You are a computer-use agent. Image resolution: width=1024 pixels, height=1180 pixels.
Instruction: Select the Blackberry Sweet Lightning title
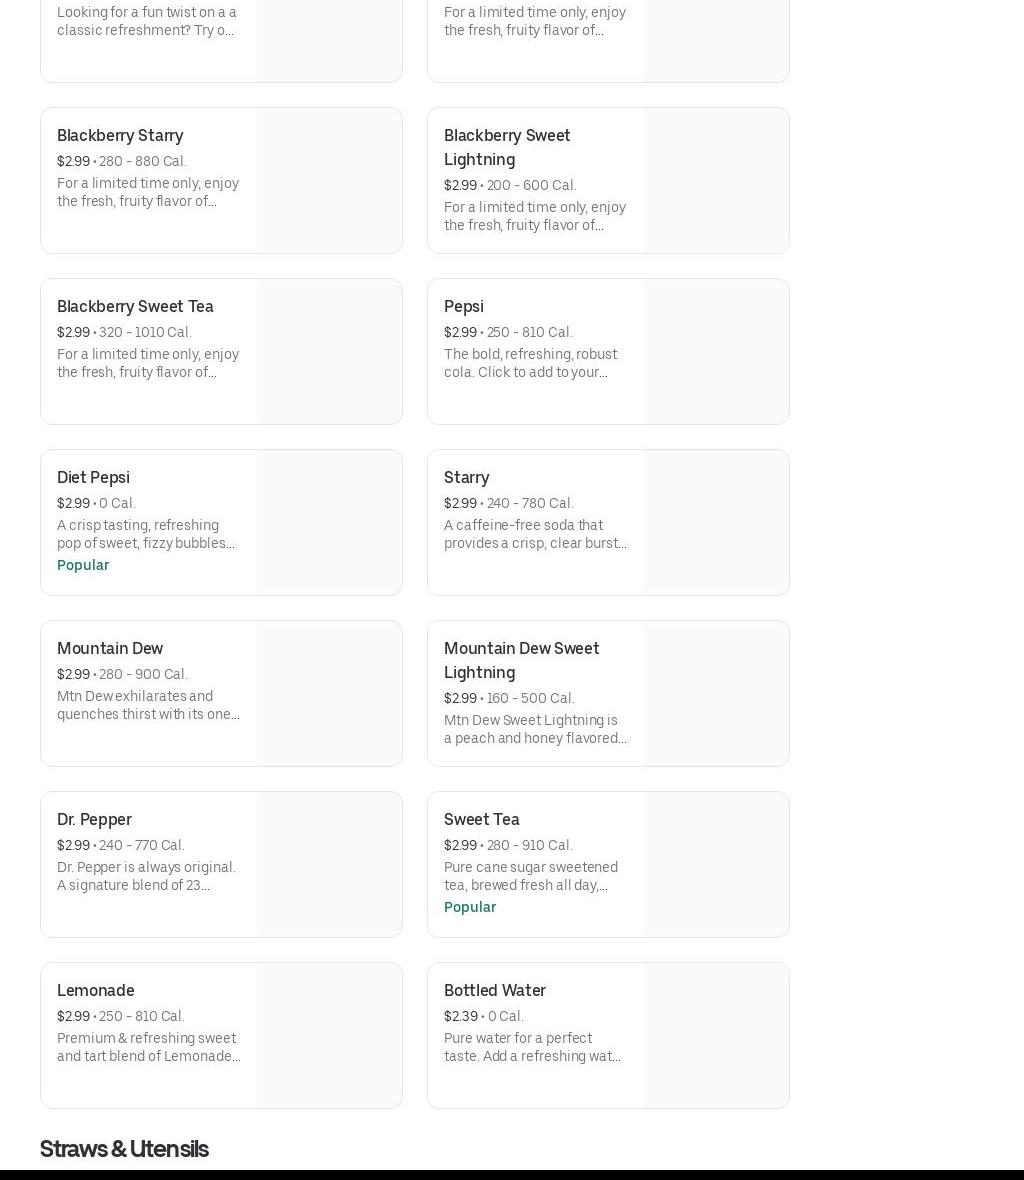click(x=507, y=147)
